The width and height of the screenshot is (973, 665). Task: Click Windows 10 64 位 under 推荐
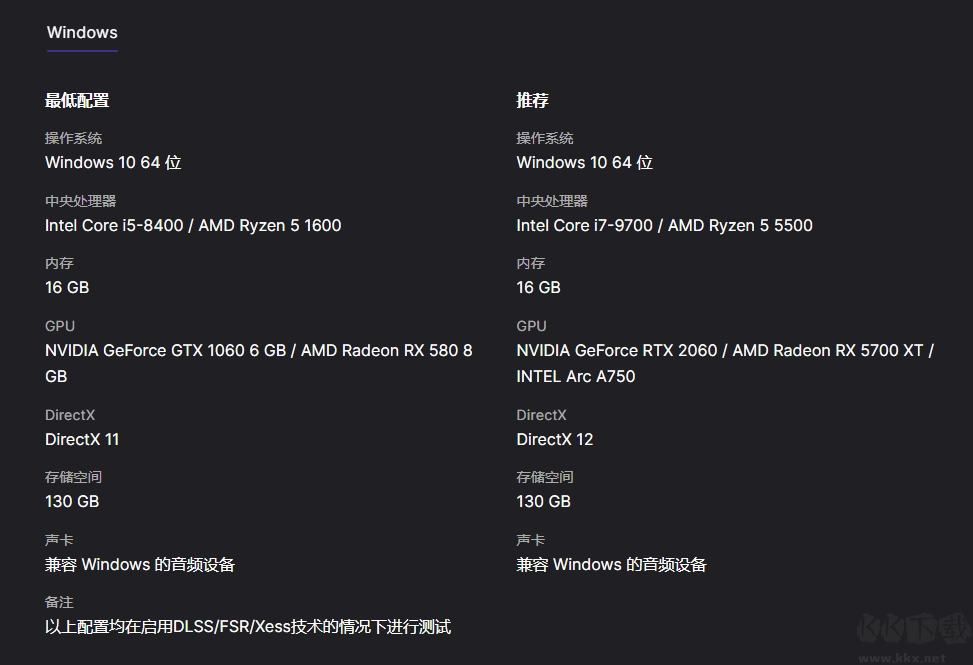584,162
